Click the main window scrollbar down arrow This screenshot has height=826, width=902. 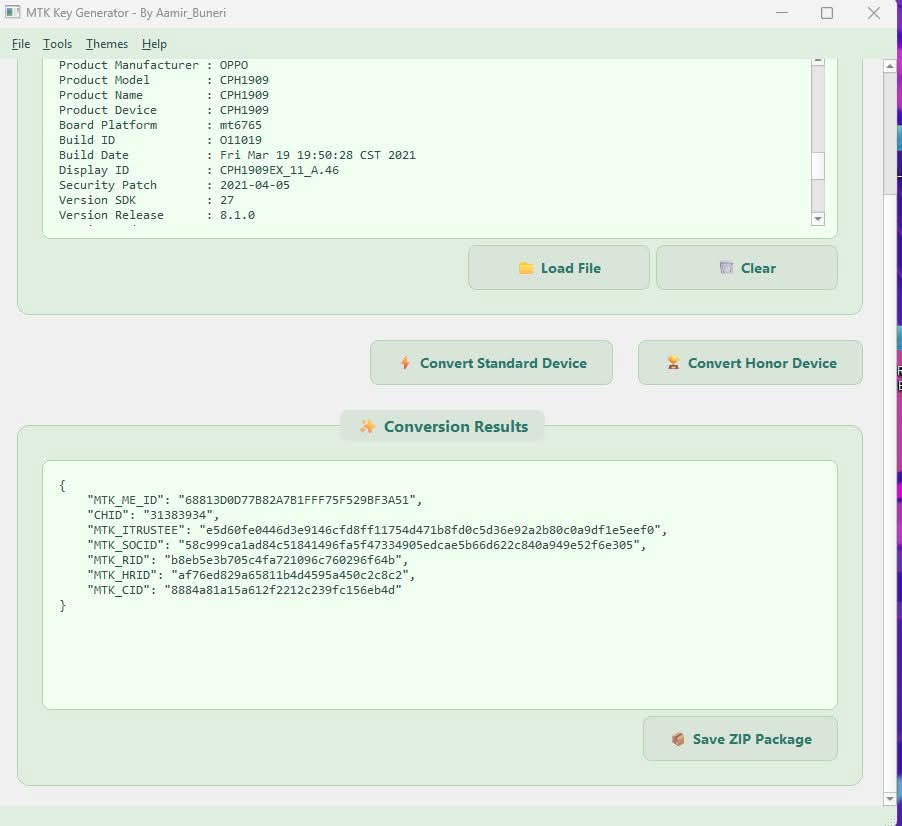tap(890, 798)
